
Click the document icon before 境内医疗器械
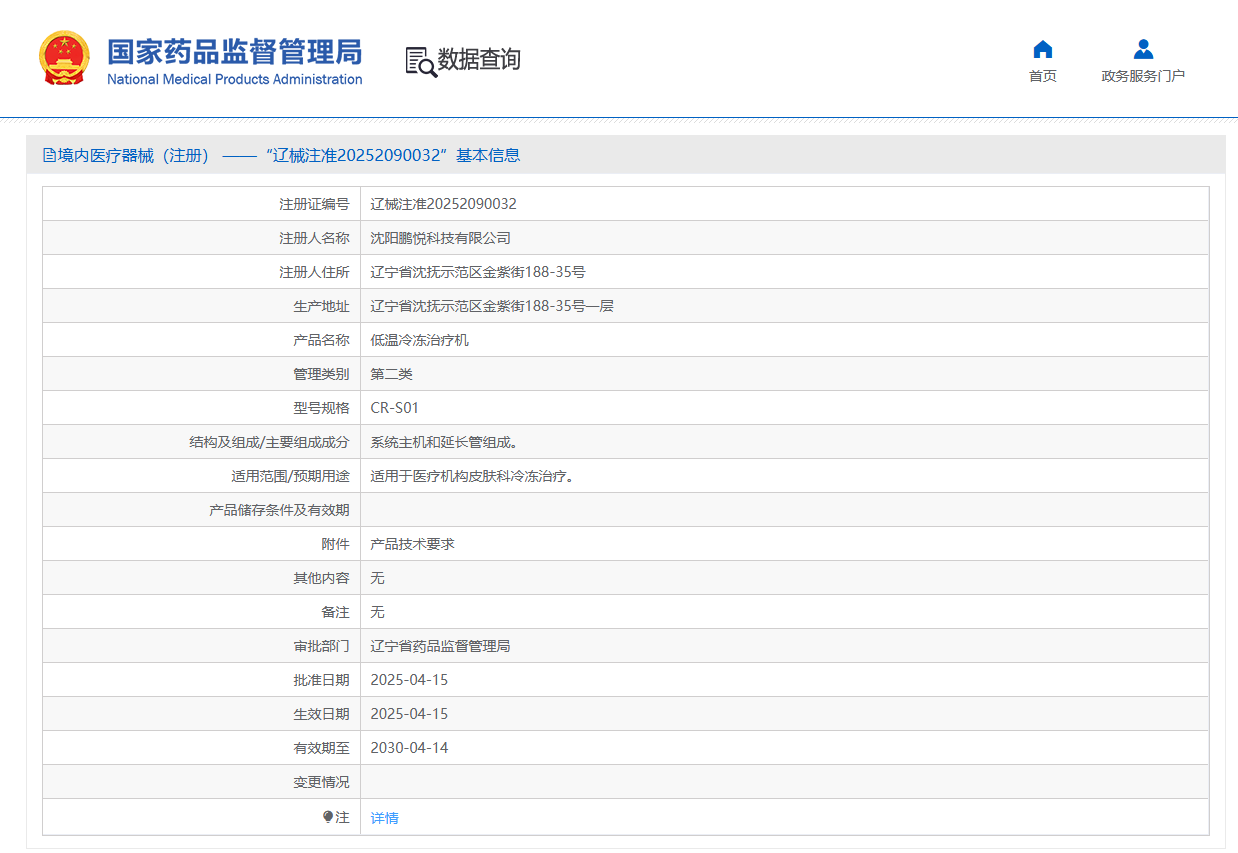point(49,155)
